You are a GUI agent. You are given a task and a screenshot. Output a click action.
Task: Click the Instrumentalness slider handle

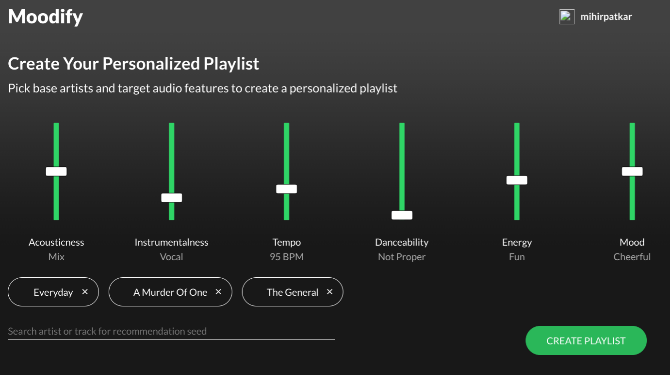(x=171, y=198)
